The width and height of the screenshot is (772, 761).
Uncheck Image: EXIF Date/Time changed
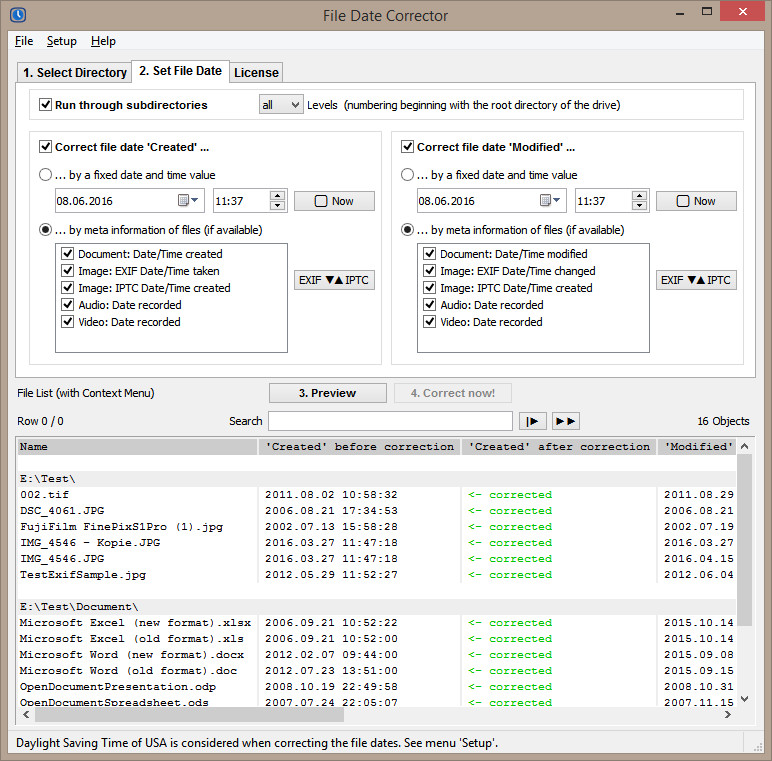429,271
